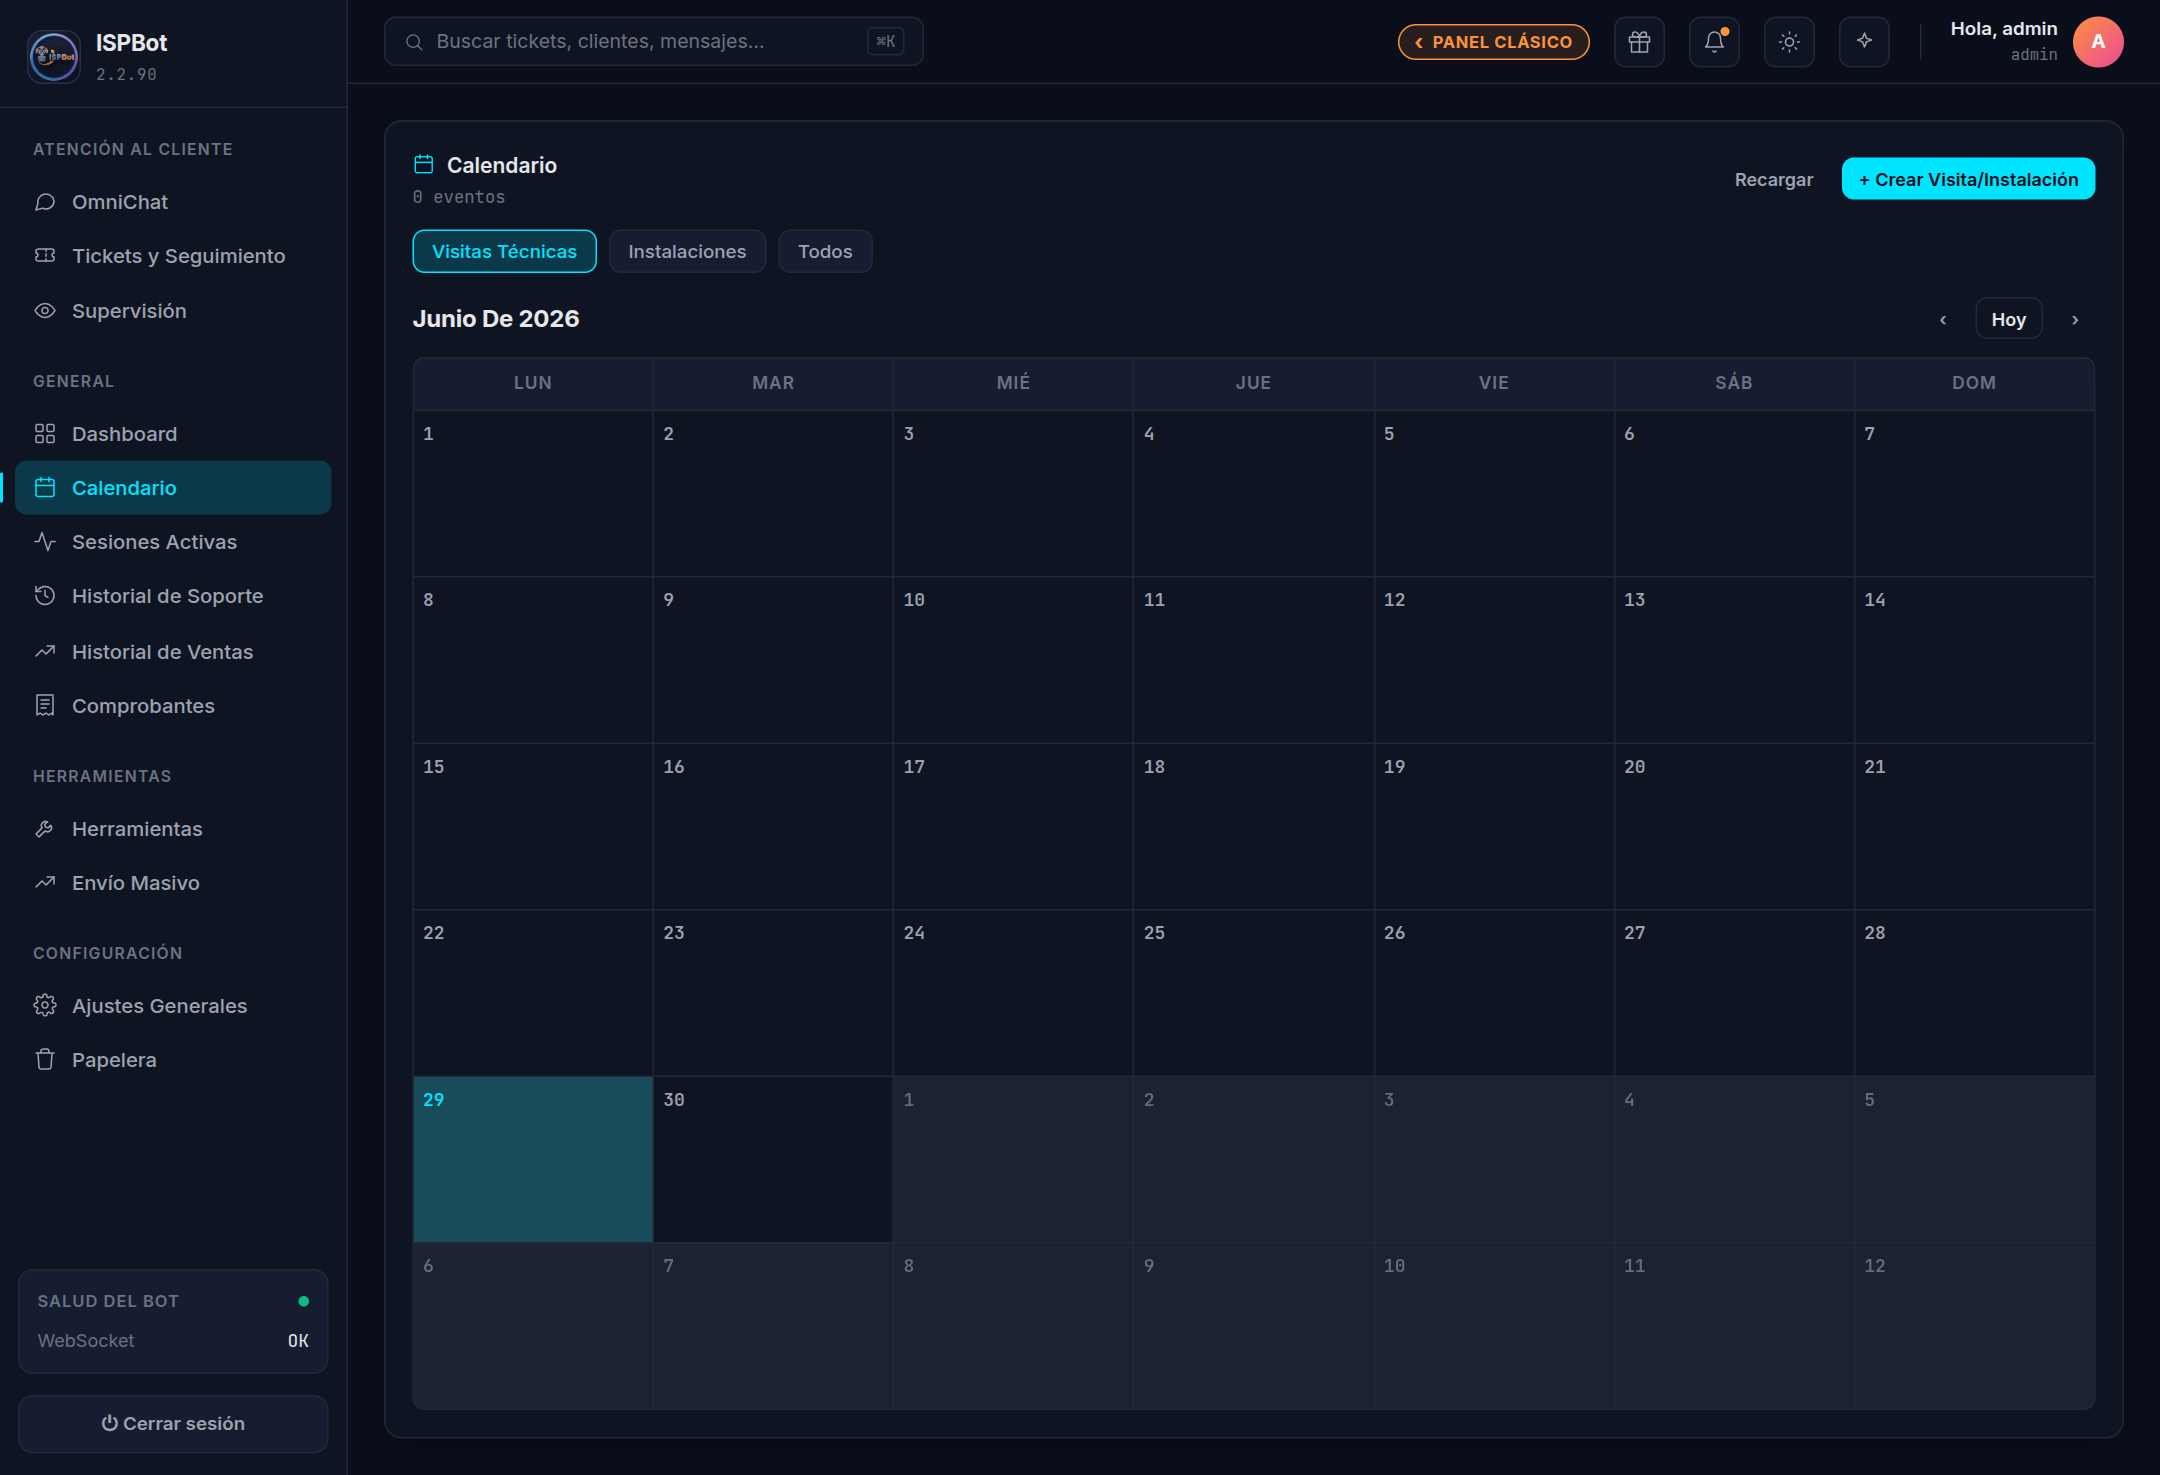Click the Sesiones Activas pulse icon

coord(45,542)
